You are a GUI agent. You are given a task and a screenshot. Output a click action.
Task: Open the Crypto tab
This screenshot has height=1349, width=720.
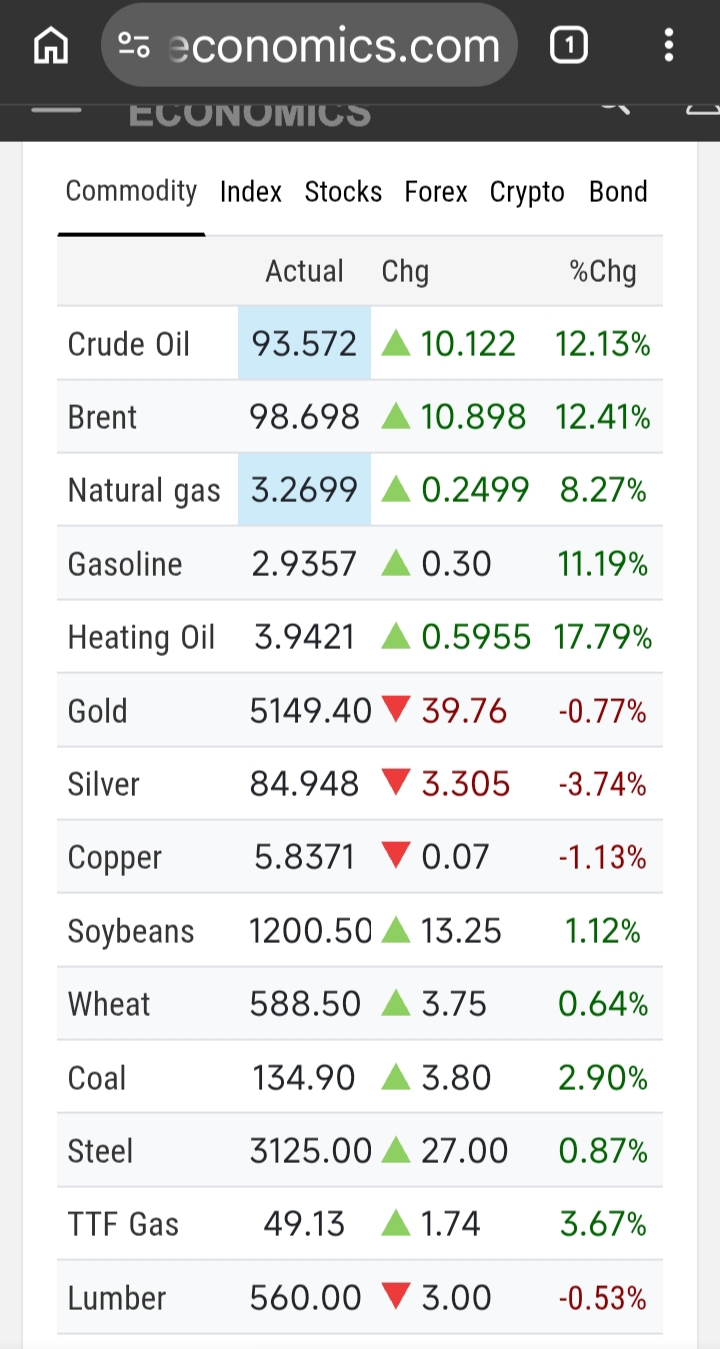click(527, 192)
